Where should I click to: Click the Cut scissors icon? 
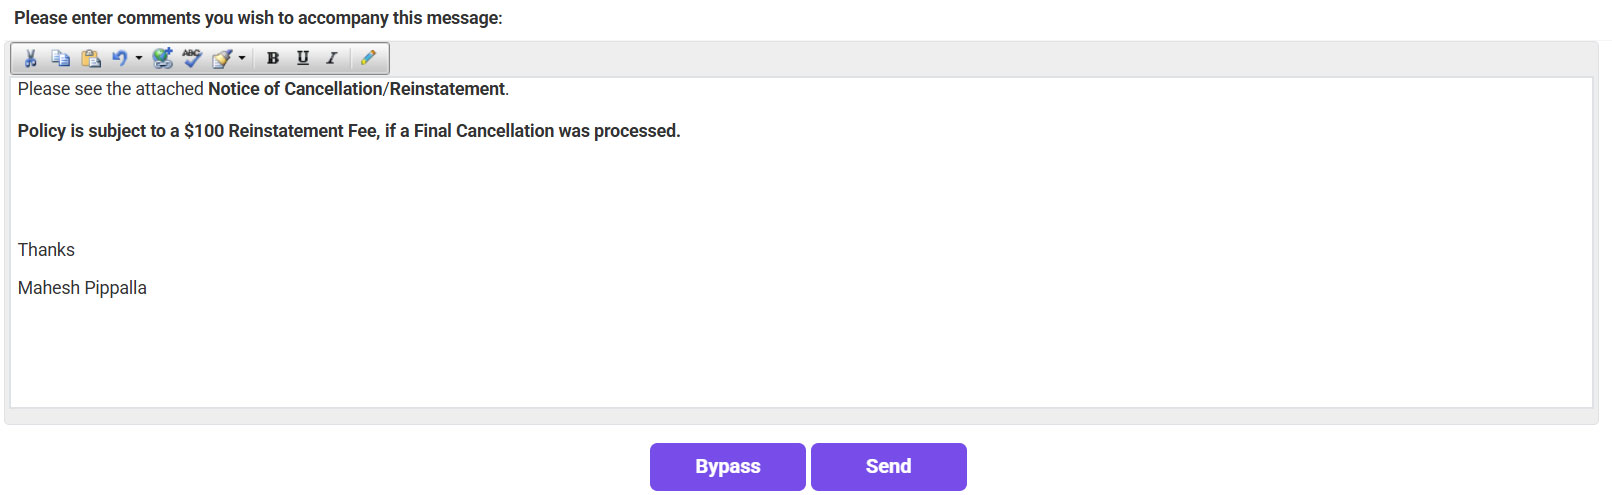pyautogui.click(x=31, y=58)
